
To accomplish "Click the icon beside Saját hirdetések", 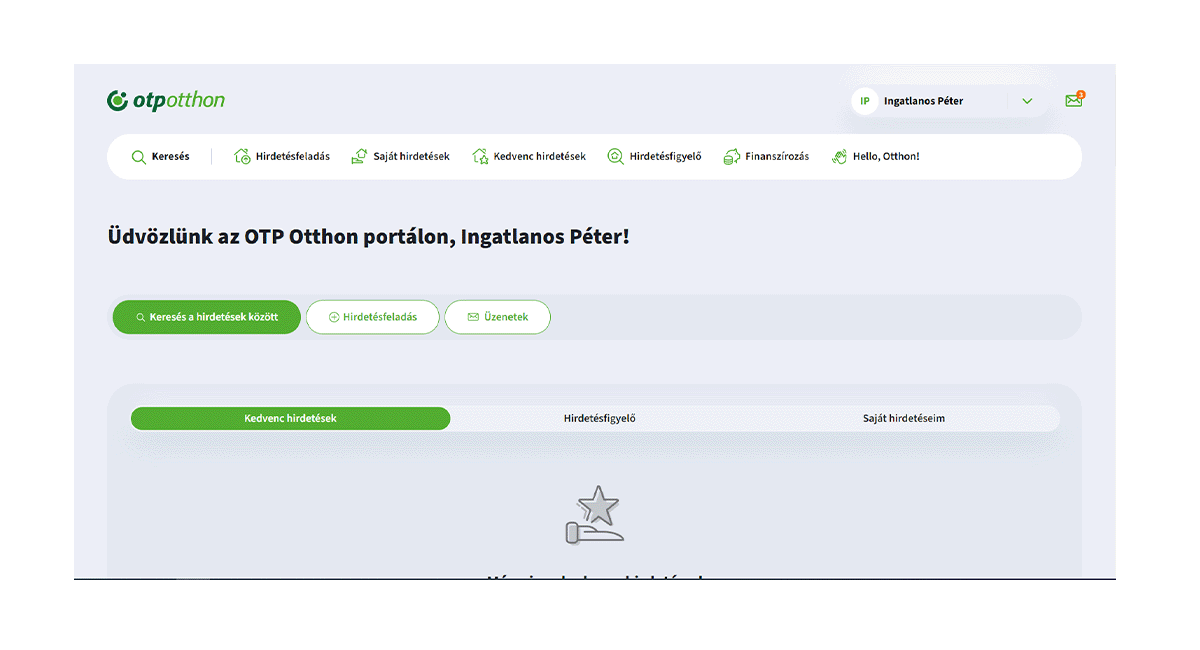I will coord(360,157).
